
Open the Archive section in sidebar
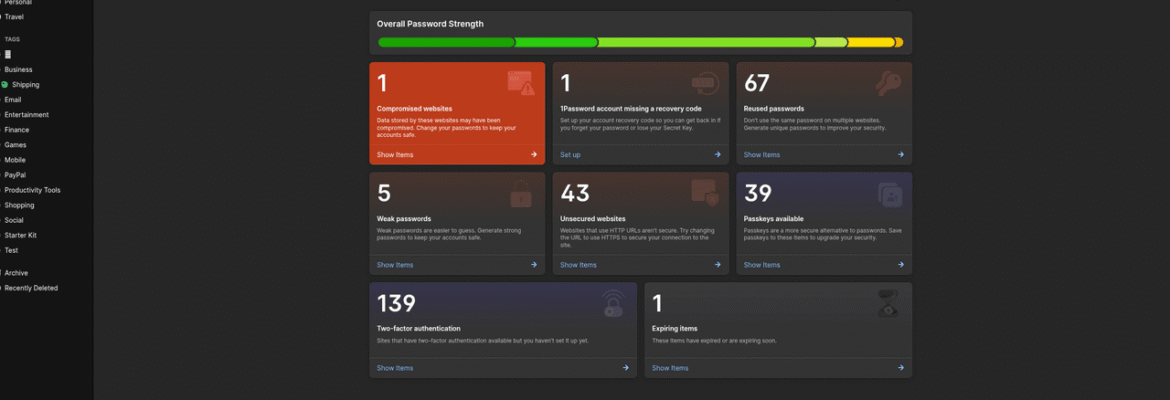[x=16, y=273]
